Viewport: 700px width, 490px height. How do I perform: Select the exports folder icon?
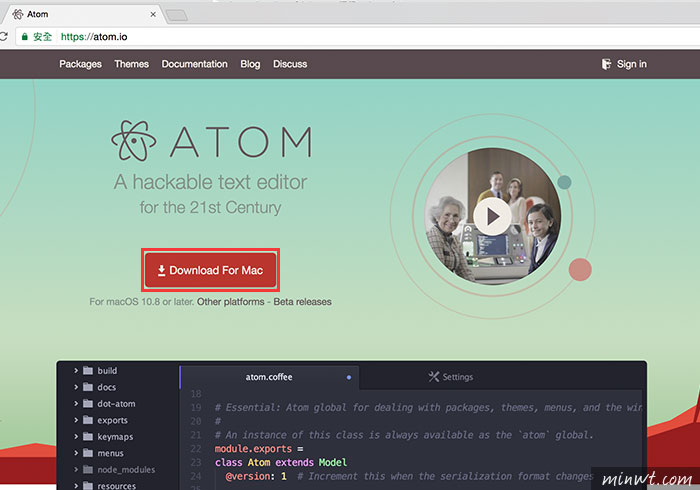pyautogui.click(x=88, y=420)
